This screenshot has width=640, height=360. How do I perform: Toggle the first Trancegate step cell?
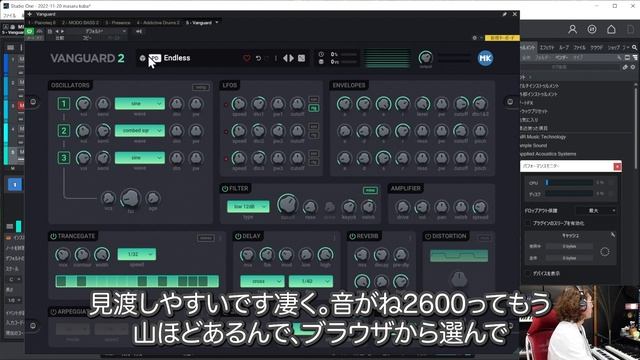point(61,281)
